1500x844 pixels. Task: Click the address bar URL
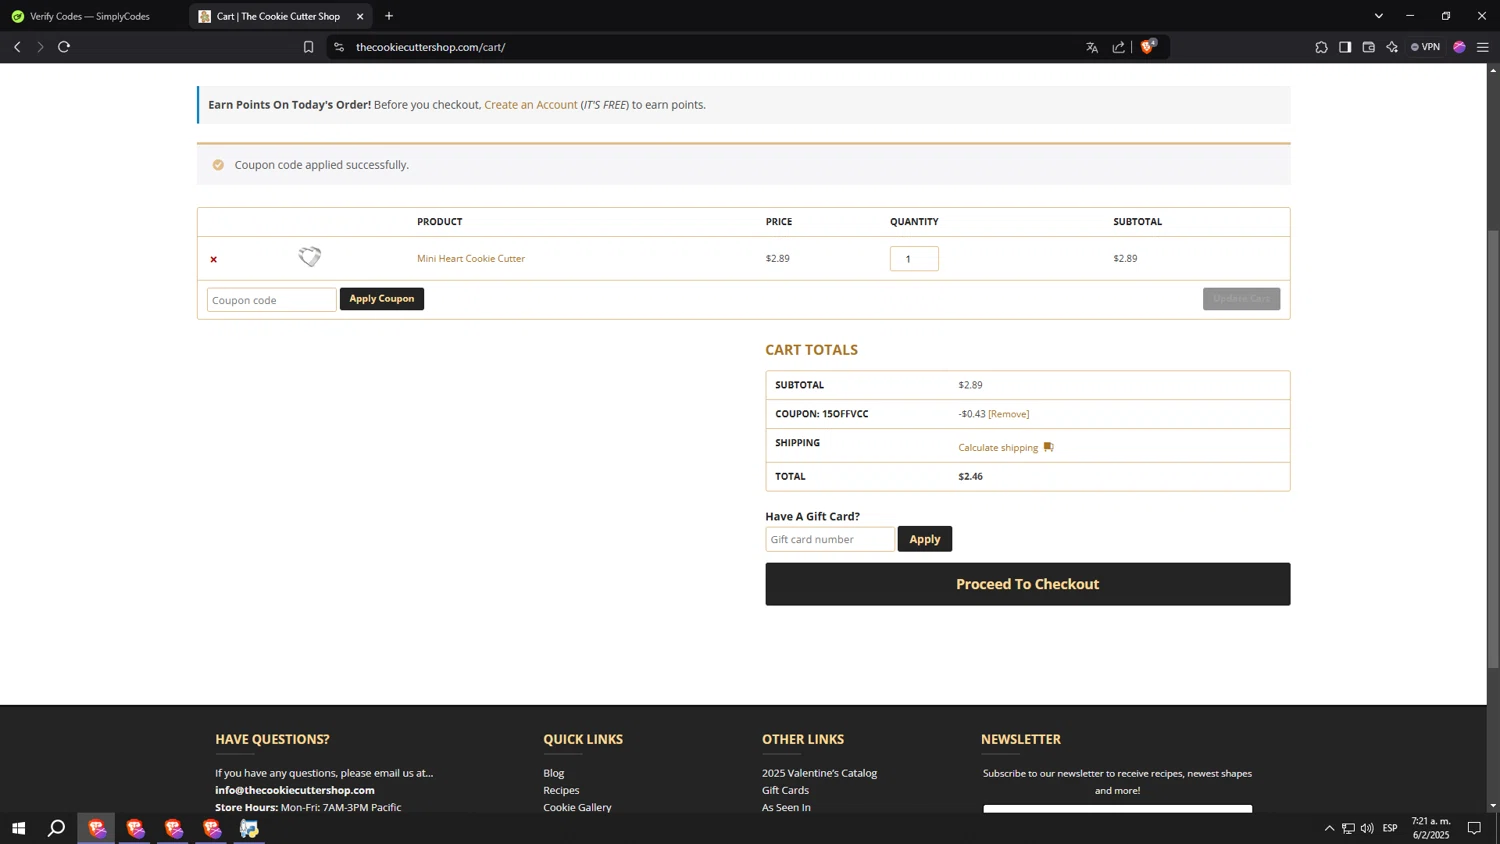(x=430, y=47)
